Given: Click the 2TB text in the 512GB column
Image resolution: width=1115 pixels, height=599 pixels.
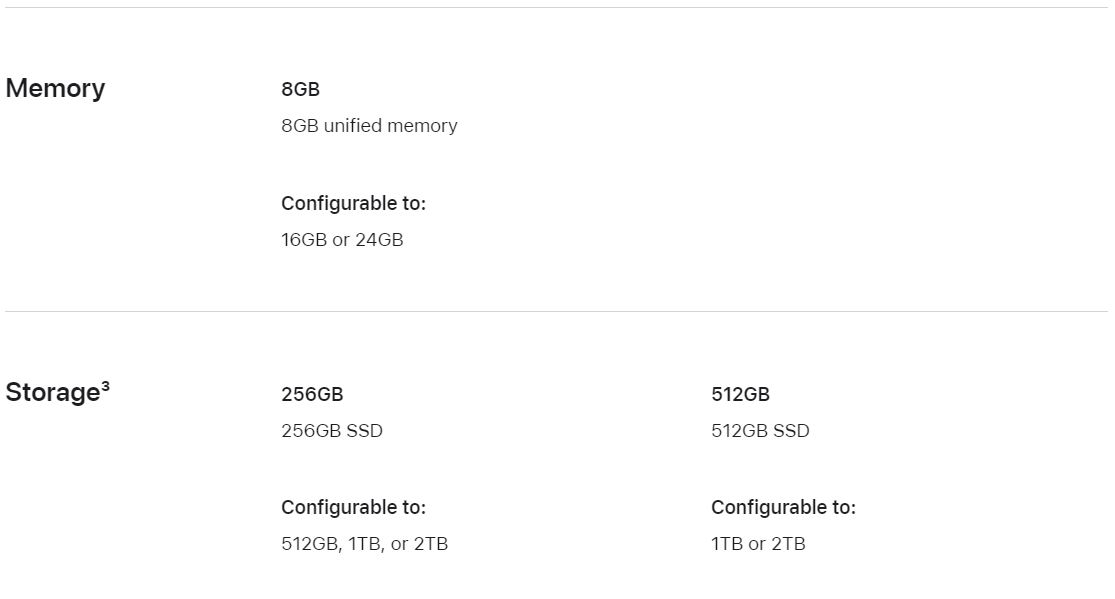Looking at the screenshot, I should tap(789, 544).
